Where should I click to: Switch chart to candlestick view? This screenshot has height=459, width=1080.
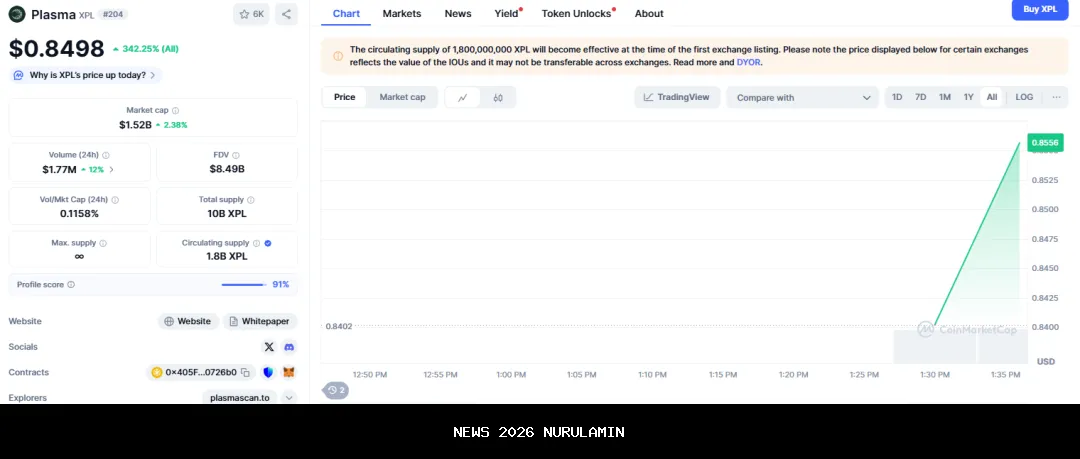498,97
